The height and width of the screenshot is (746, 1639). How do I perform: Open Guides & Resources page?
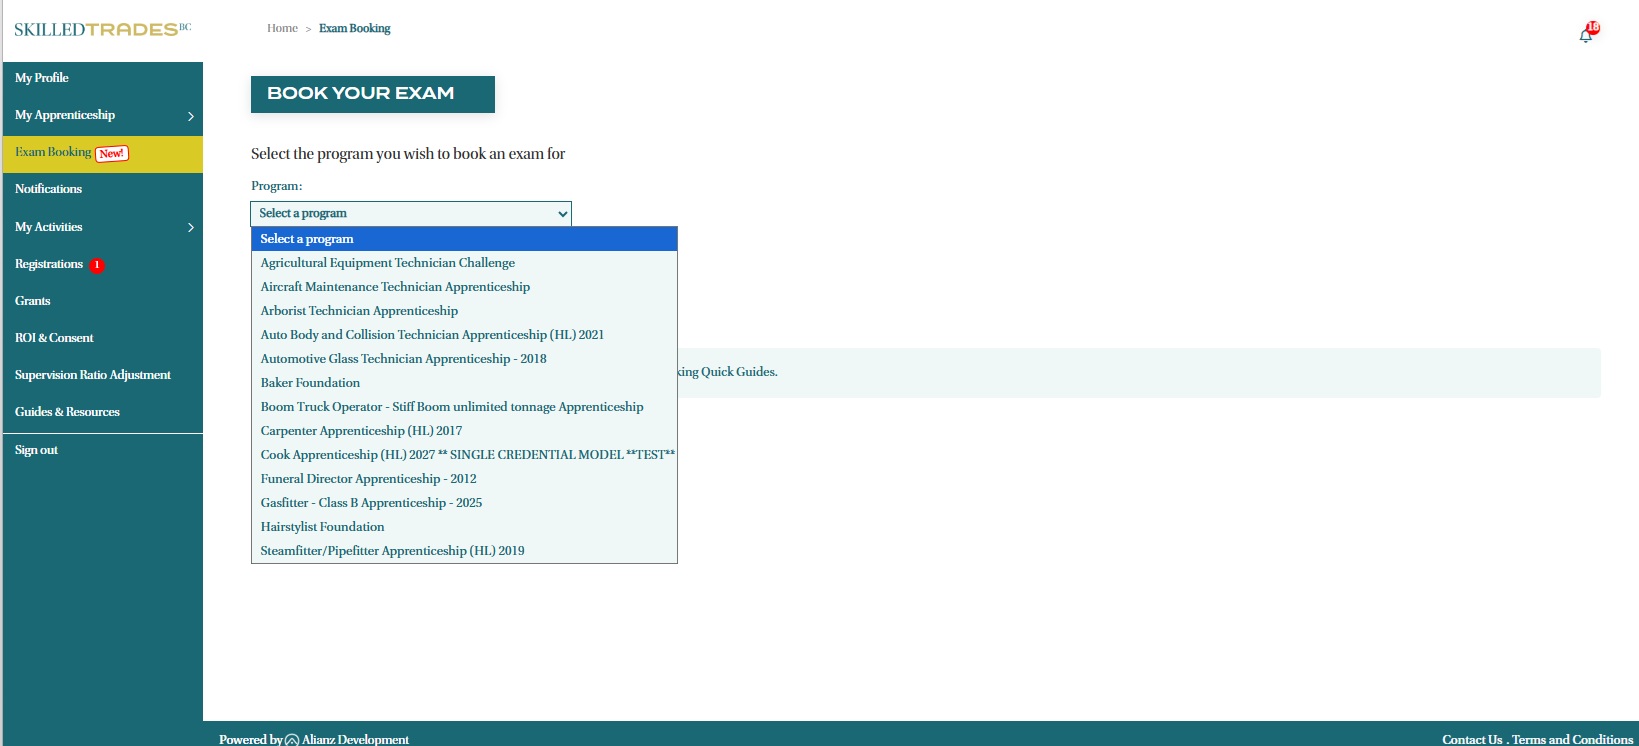tap(67, 412)
